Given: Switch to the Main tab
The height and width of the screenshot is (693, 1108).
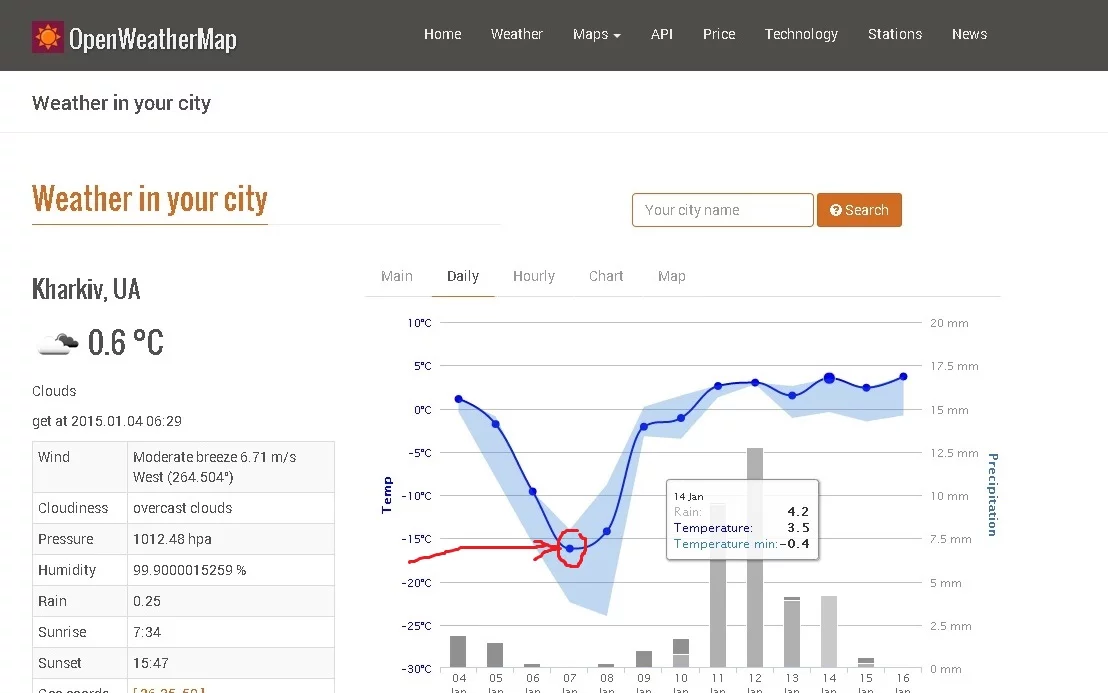Looking at the screenshot, I should [397, 276].
